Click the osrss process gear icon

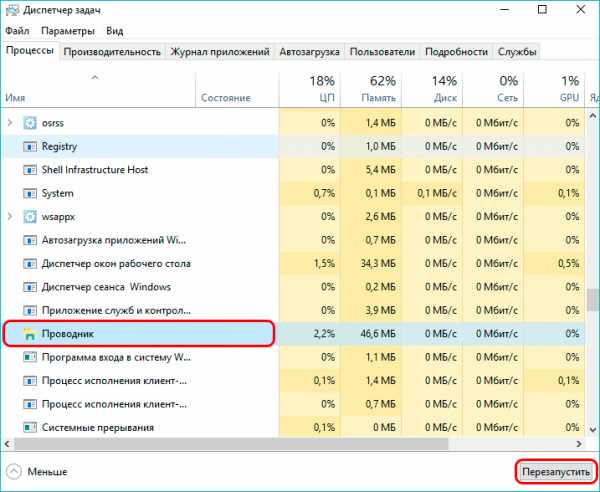coord(30,123)
